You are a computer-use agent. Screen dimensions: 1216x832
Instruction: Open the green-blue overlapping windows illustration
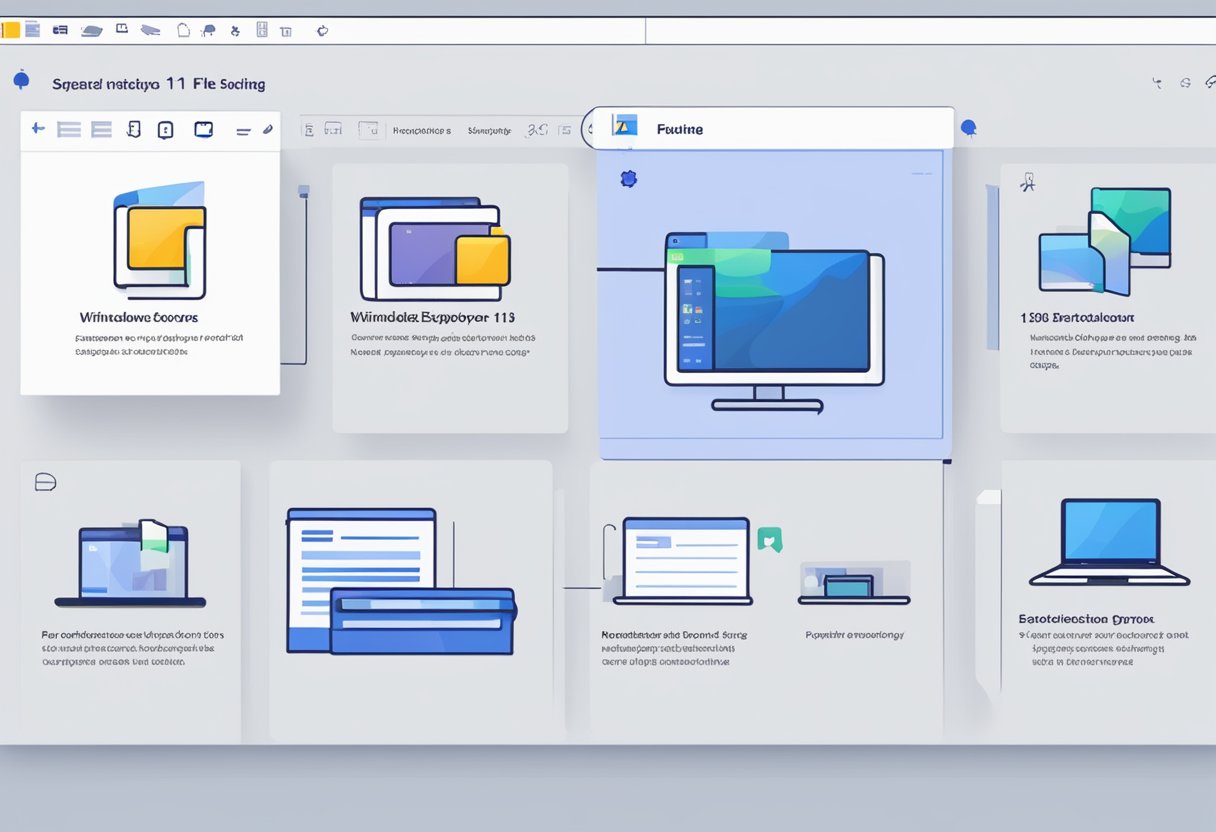pyautogui.click(x=1104, y=240)
